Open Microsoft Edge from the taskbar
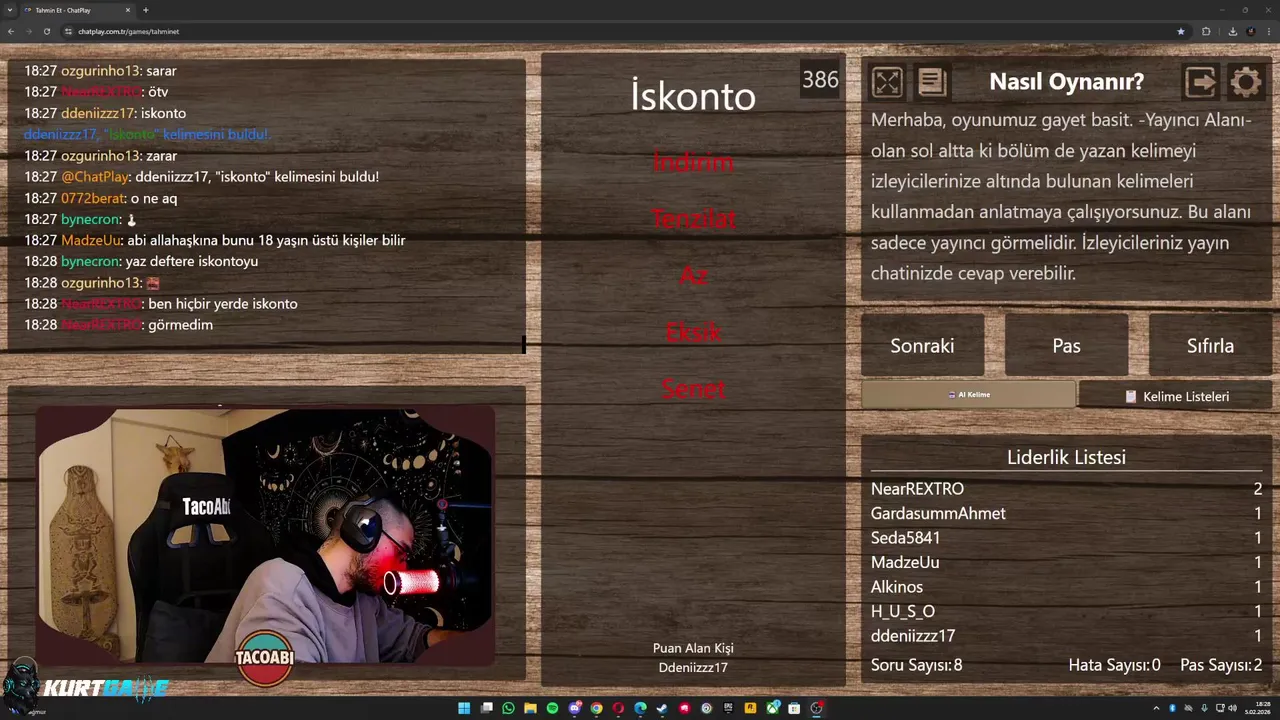 (640, 708)
